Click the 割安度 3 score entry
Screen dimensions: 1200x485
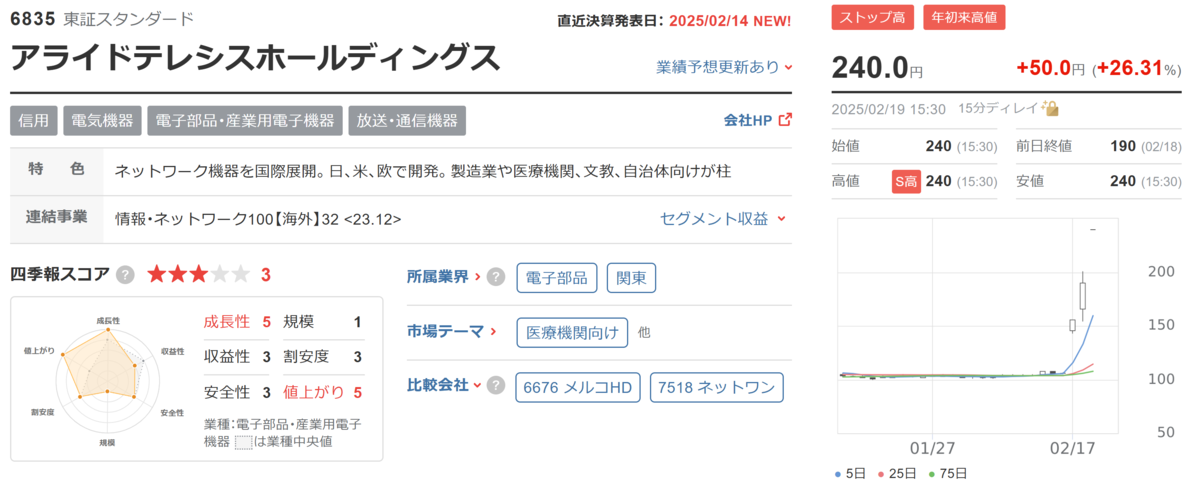(323, 357)
